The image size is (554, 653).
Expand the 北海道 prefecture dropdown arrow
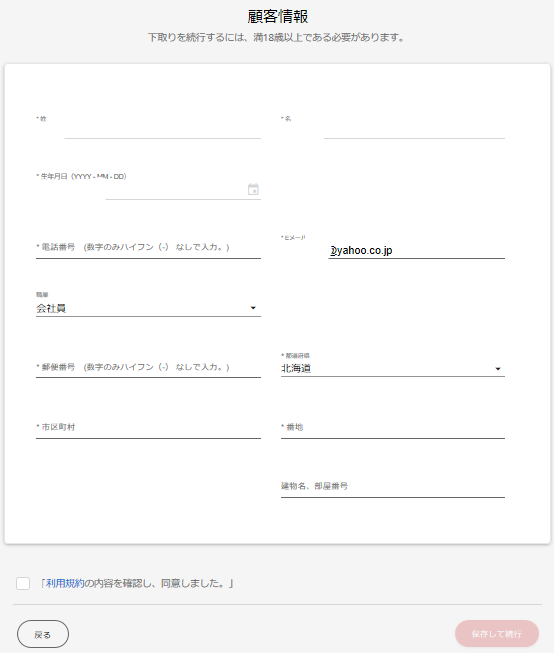click(497, 369)
